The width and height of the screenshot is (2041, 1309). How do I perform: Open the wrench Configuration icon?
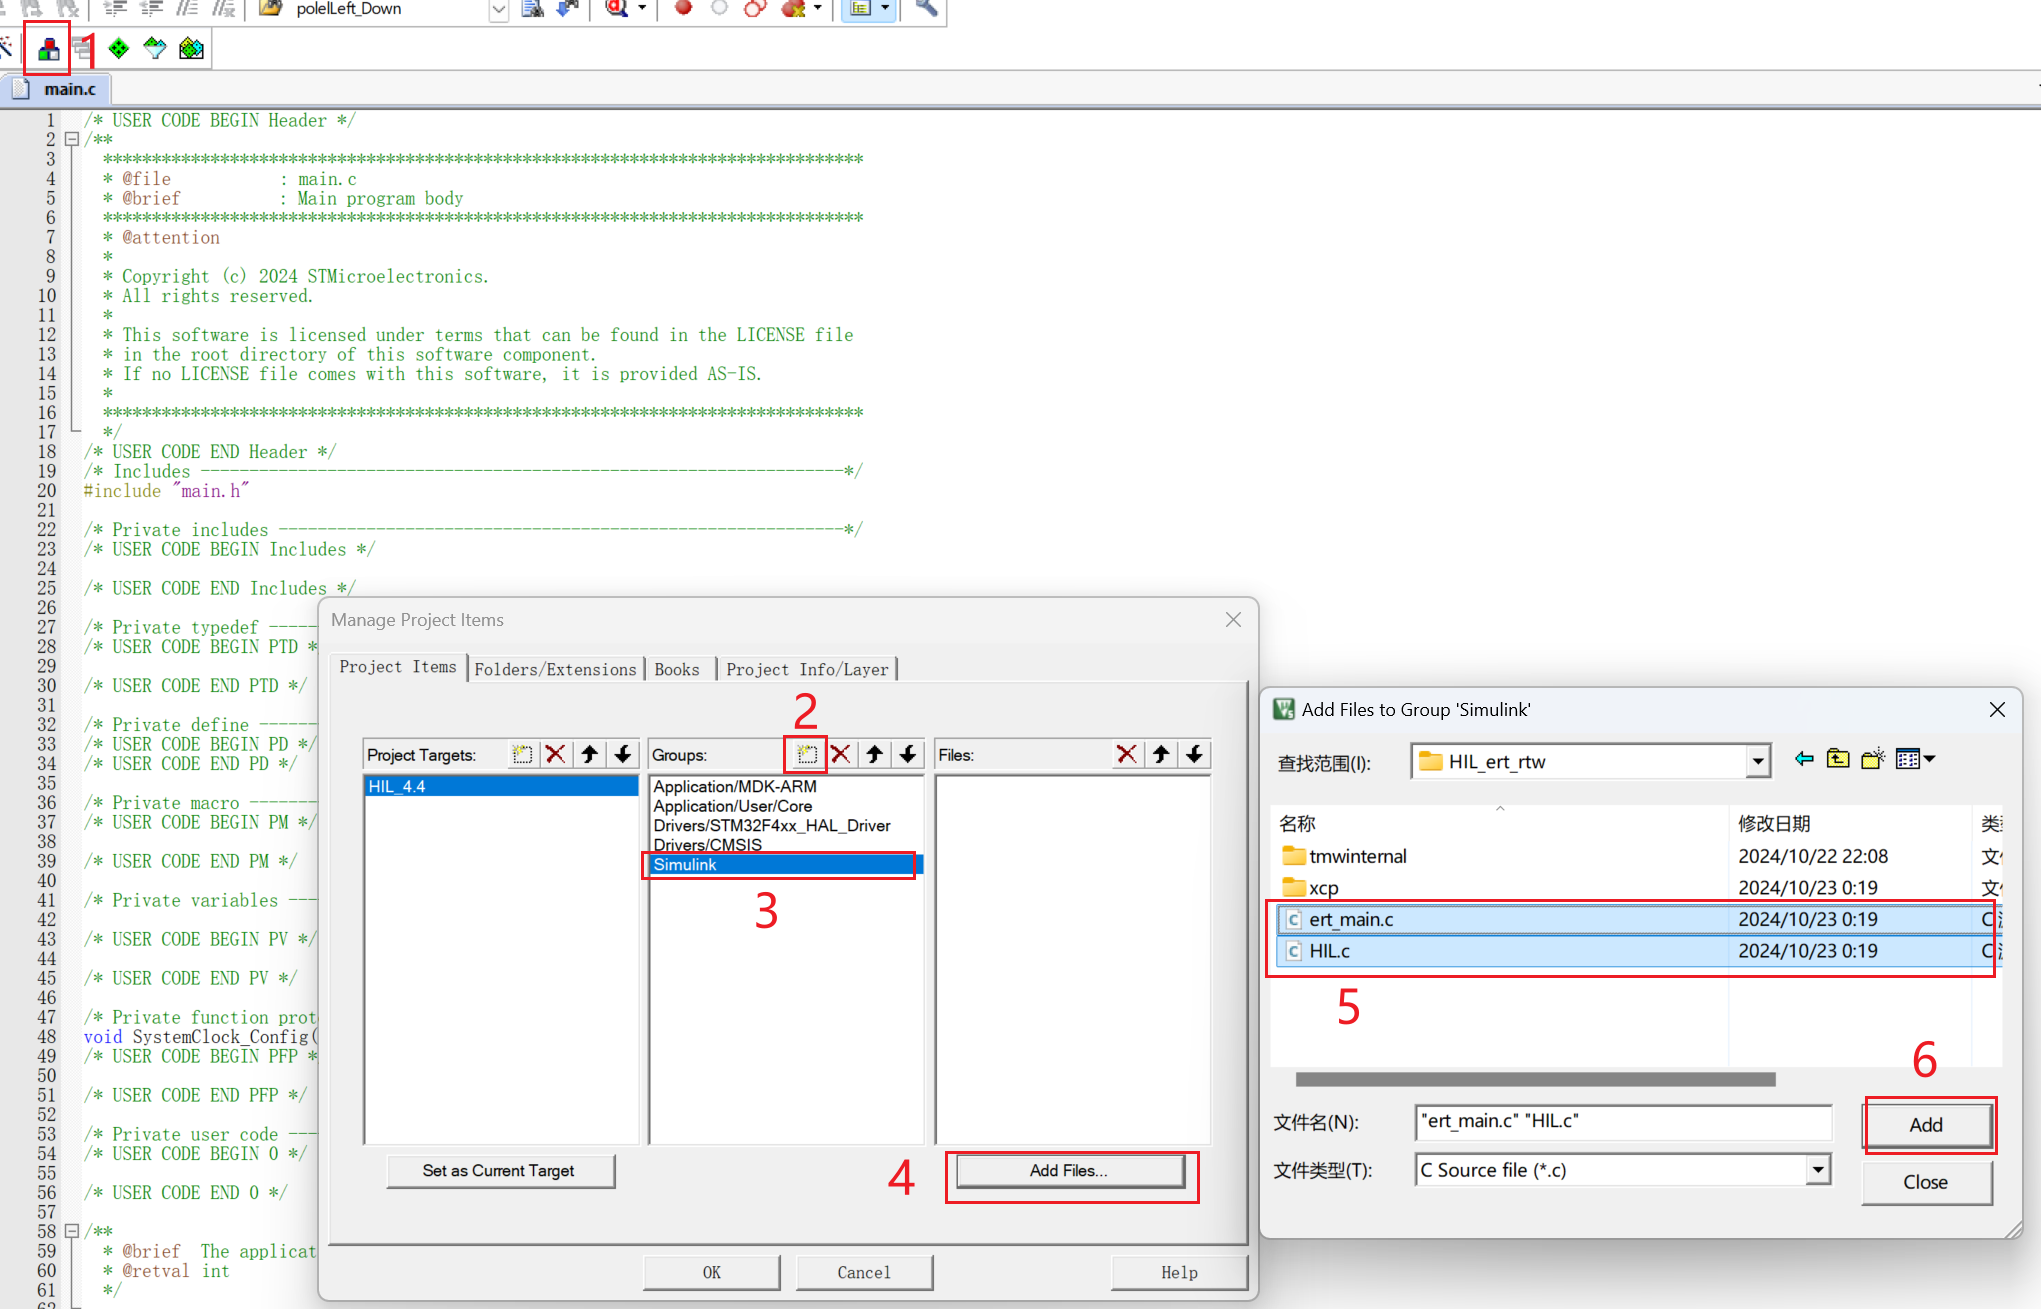(927, 8)
